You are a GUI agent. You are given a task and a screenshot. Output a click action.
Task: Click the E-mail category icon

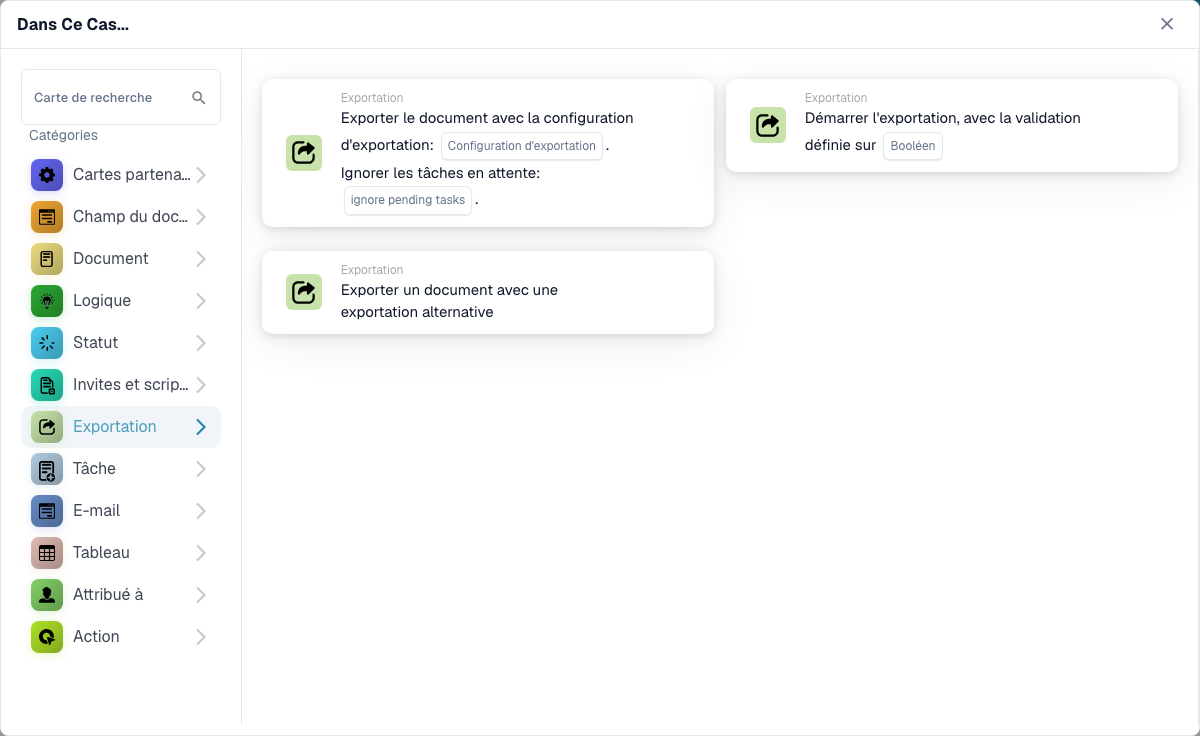(47, 511)
